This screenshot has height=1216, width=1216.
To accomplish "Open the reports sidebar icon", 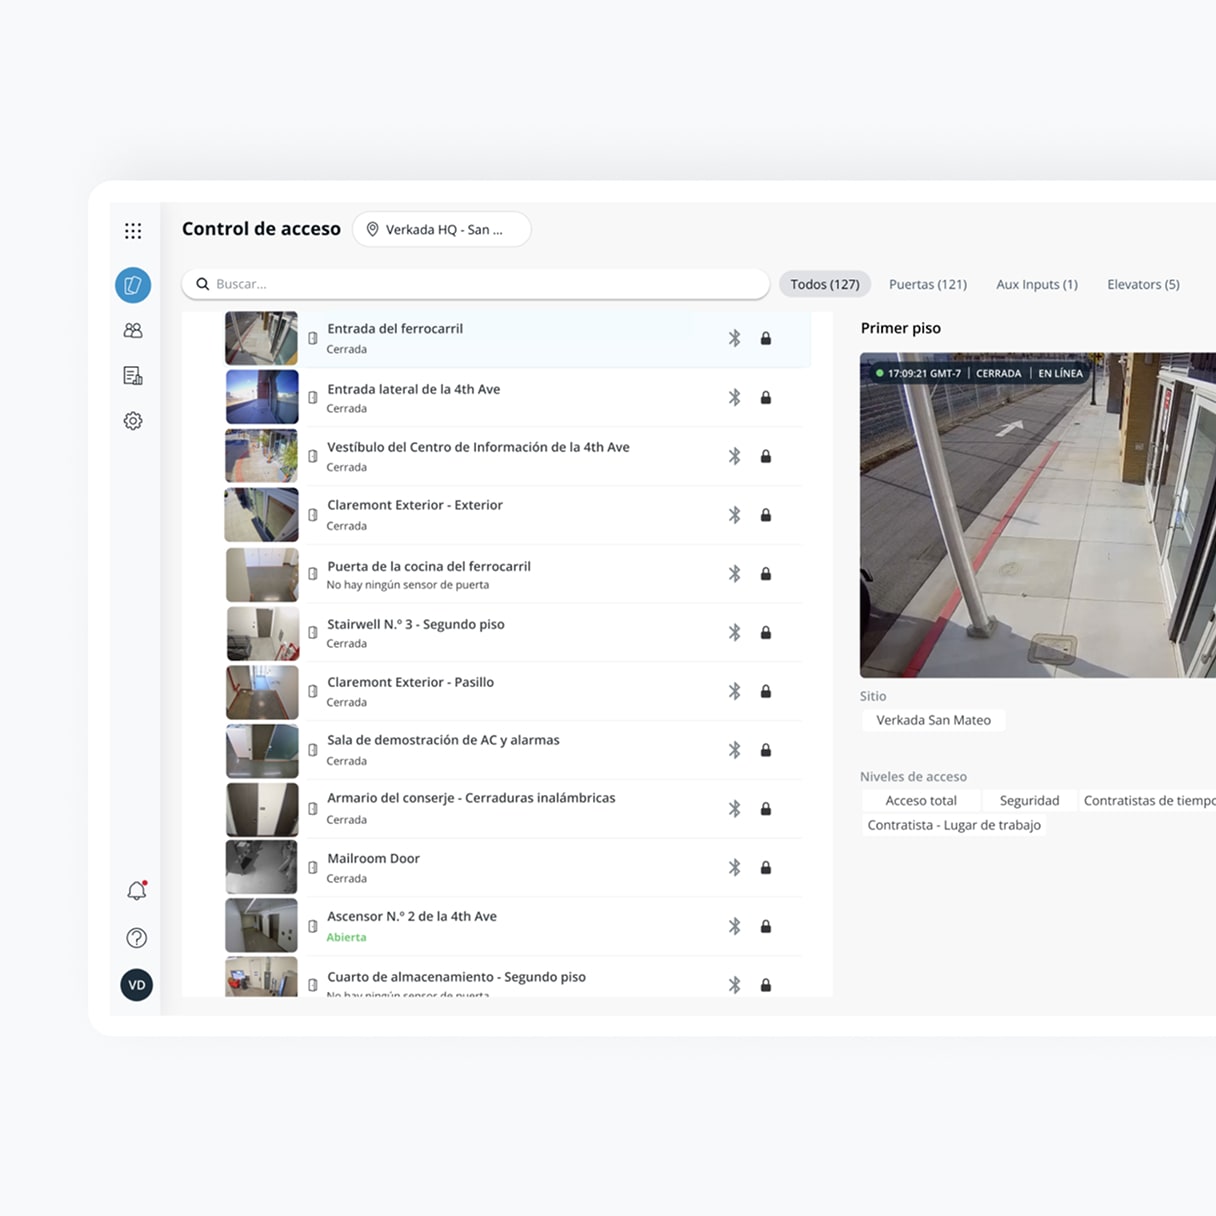I will pos(133,376).
